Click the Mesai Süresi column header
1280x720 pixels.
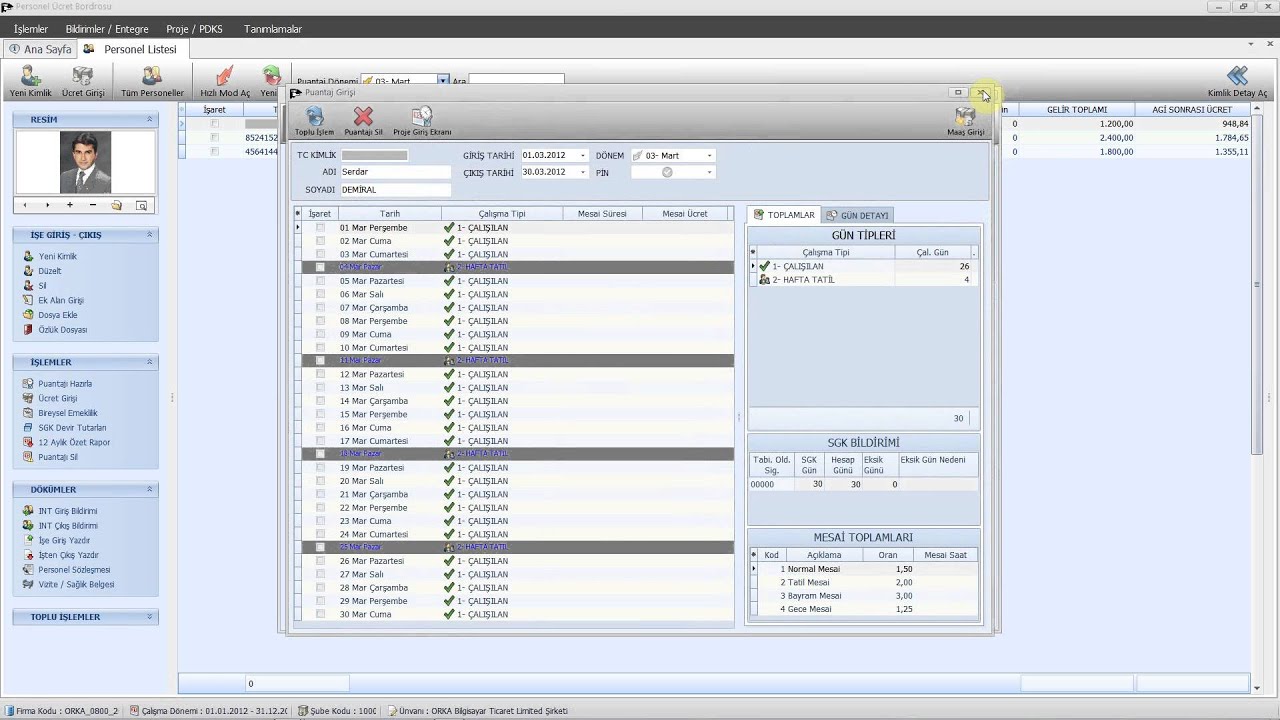[x=602, y=214]
